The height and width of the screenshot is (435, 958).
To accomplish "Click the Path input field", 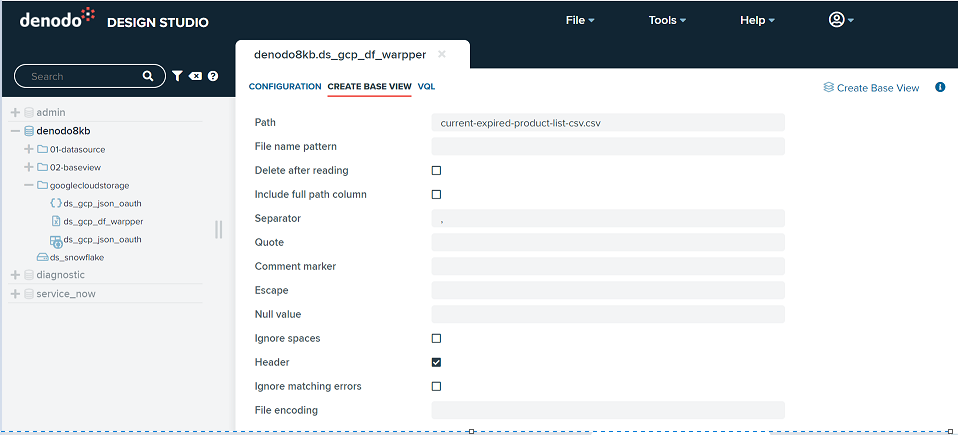I will pyautogui.click(x=608, y=122).
